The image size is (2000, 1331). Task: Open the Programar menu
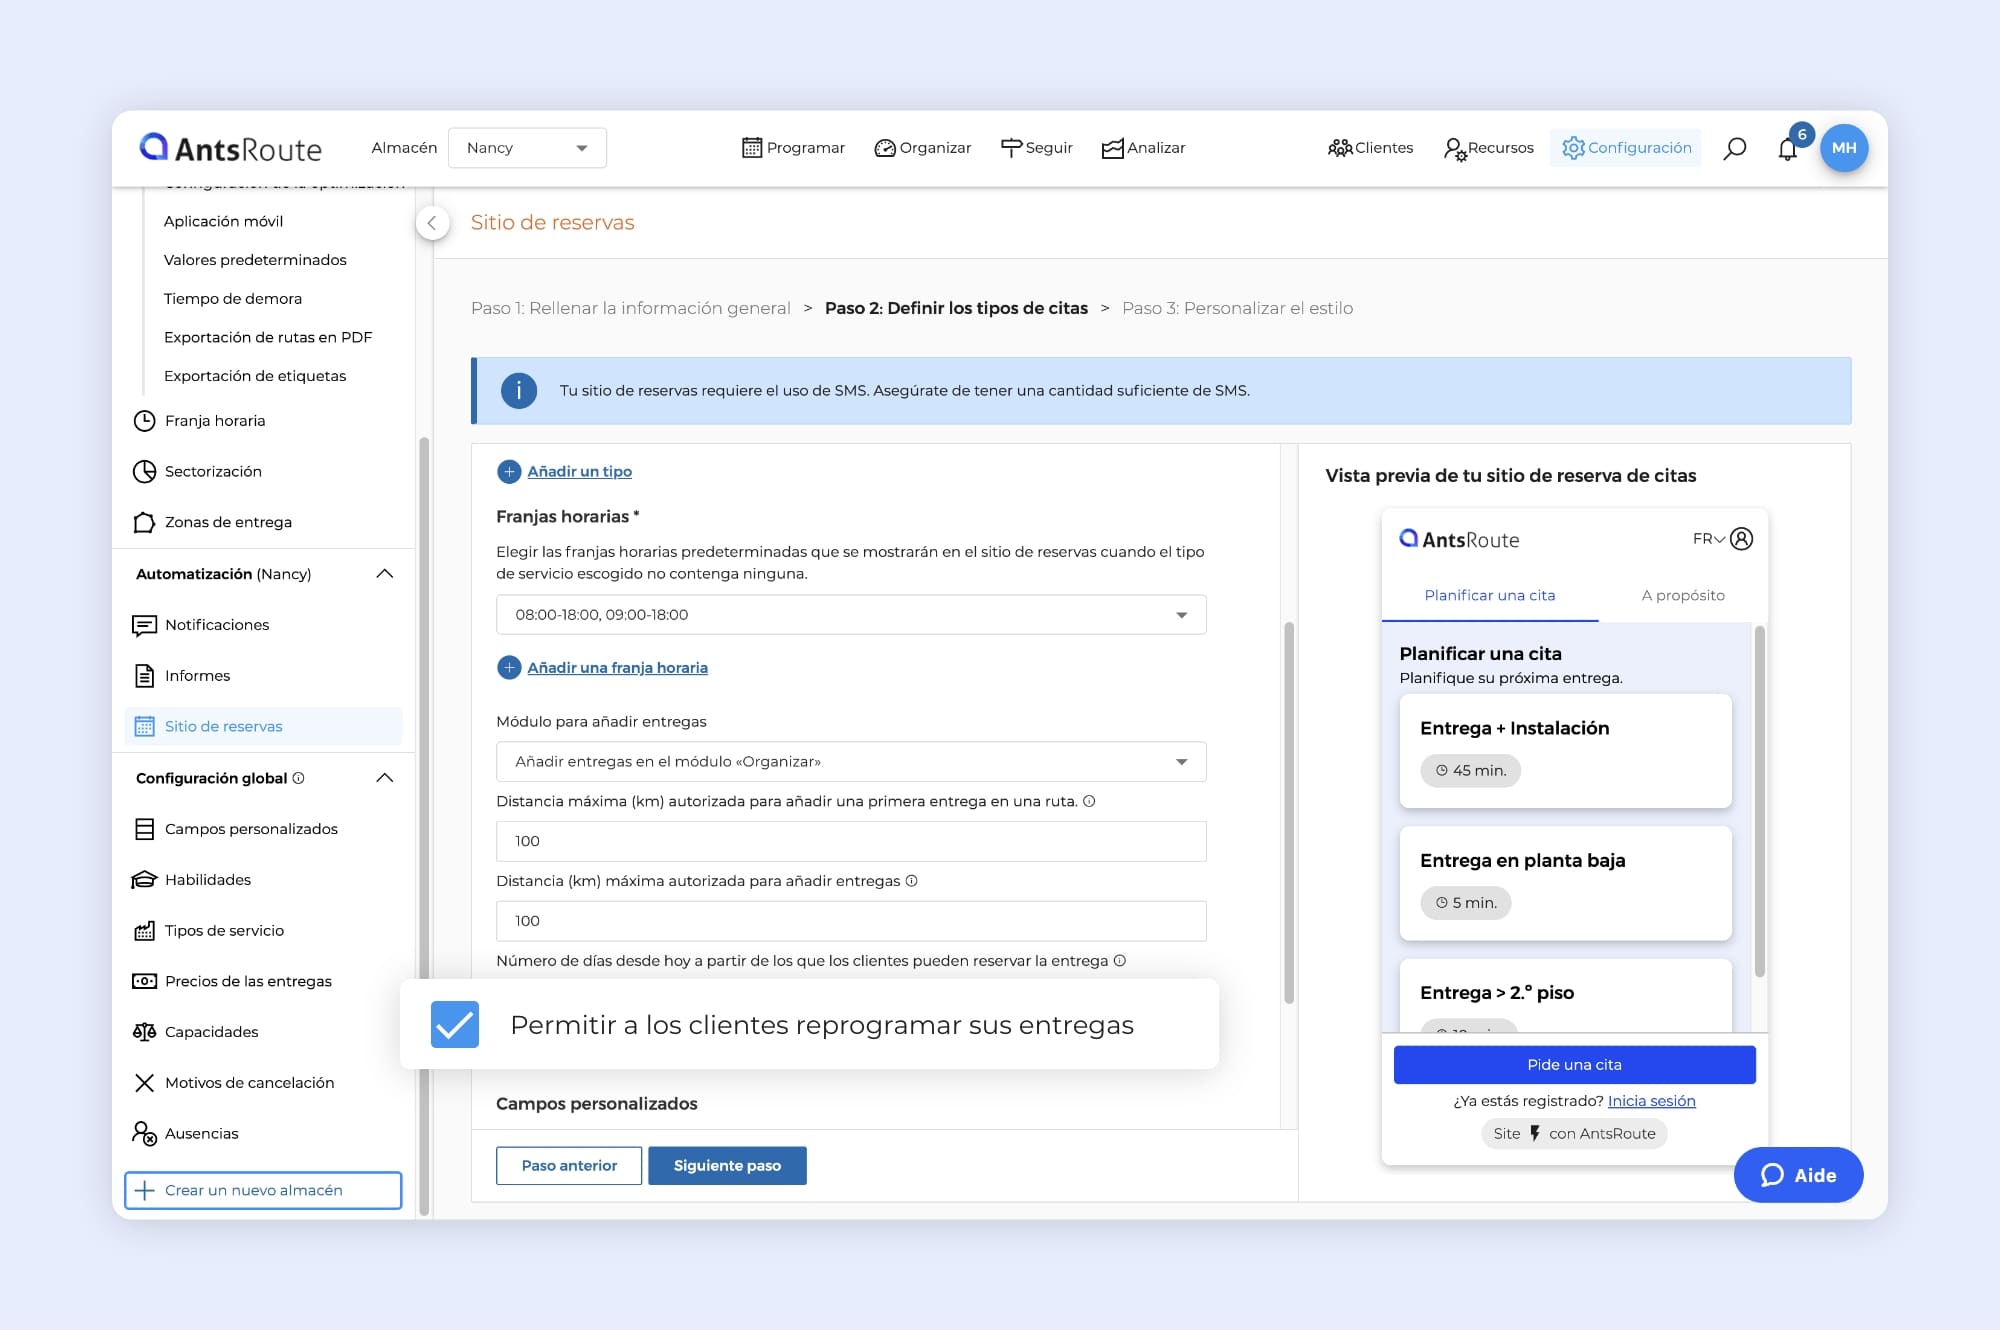[793, 148]
